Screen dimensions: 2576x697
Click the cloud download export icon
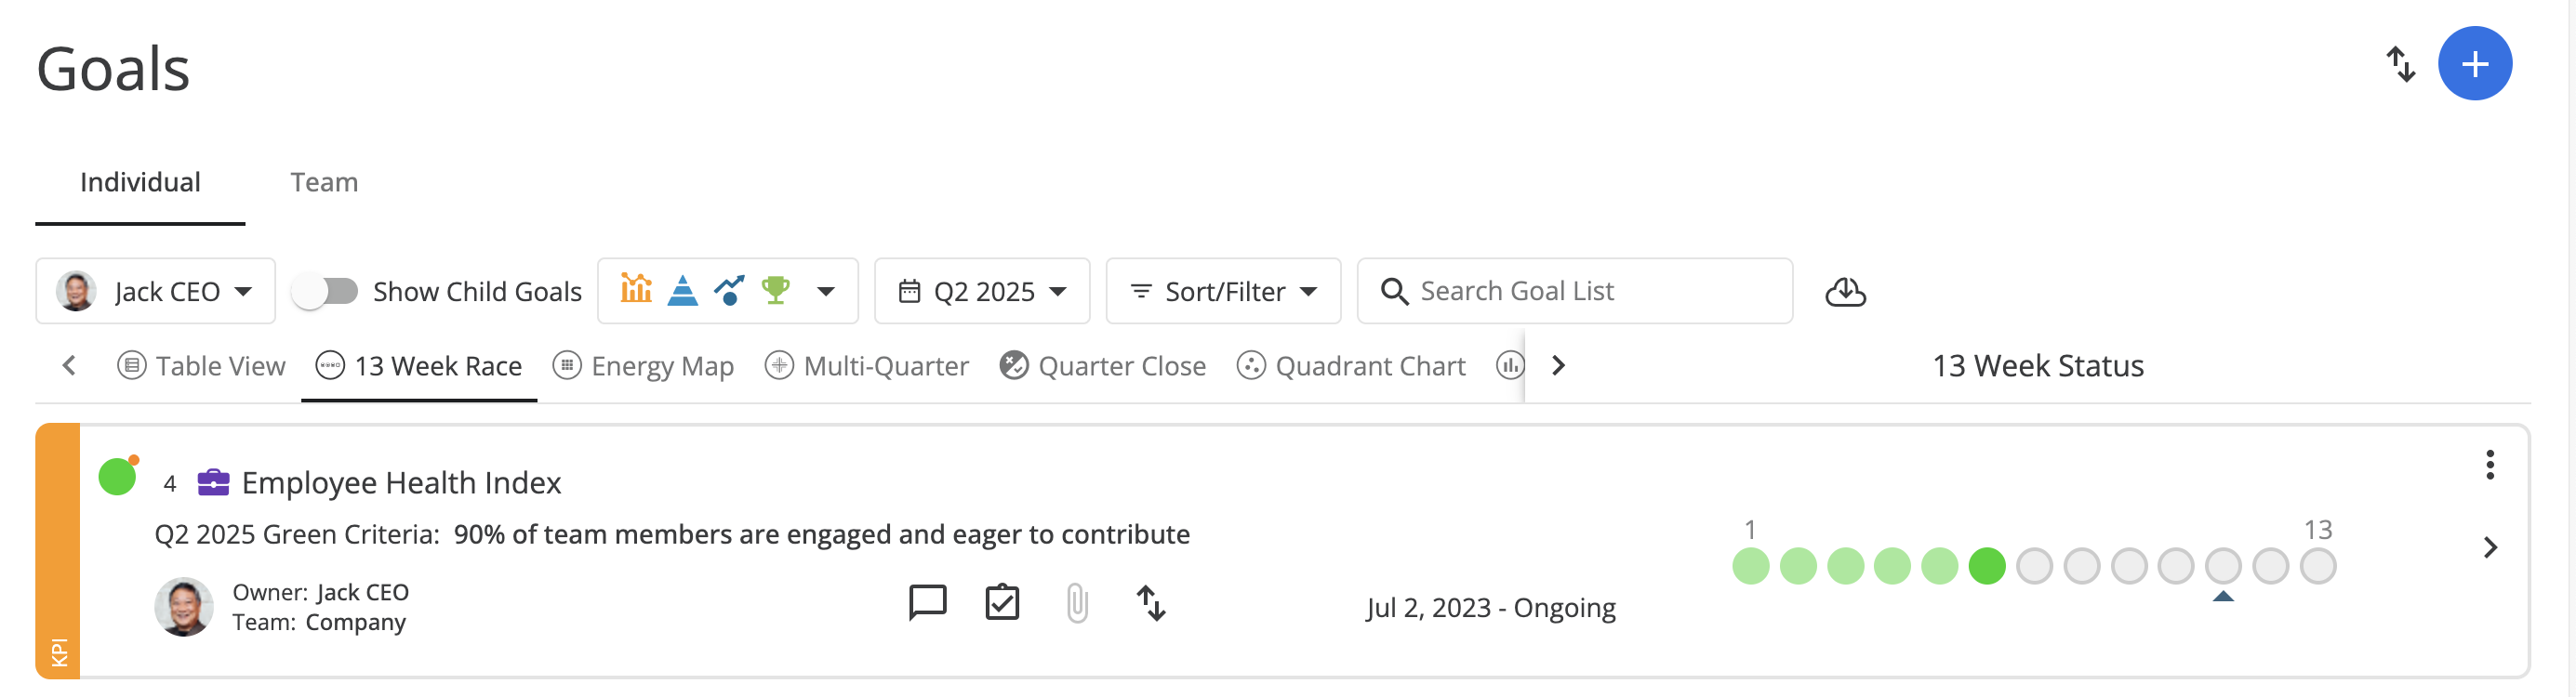[1845, 291]
